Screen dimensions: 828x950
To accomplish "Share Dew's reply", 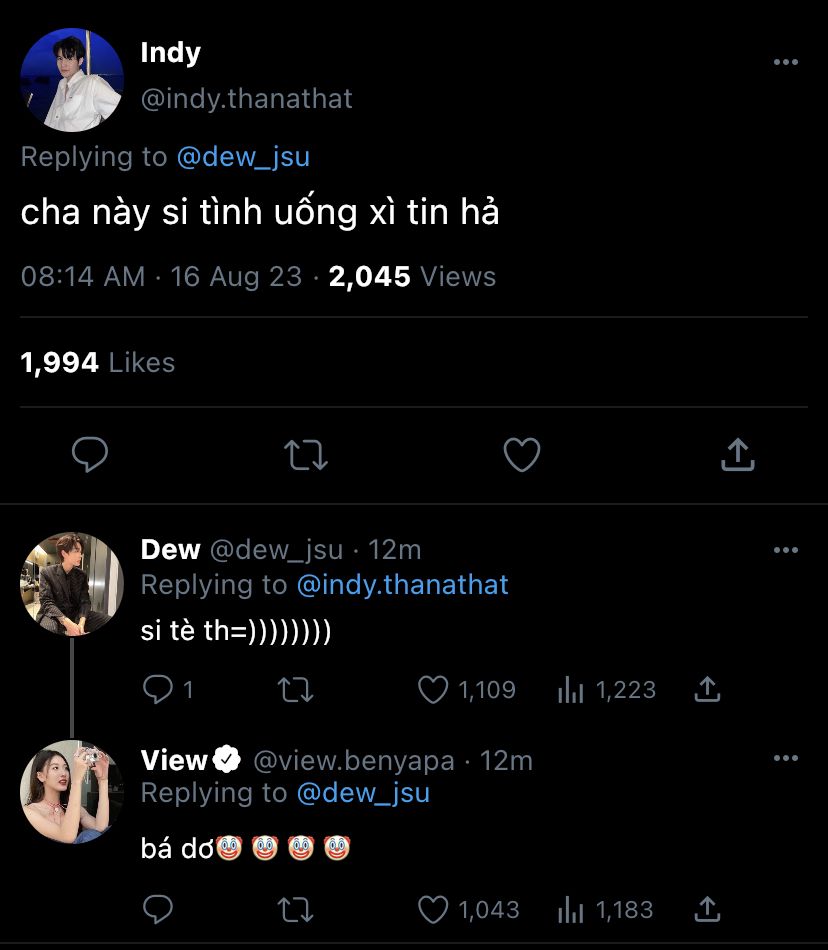I will coord(707,689).
